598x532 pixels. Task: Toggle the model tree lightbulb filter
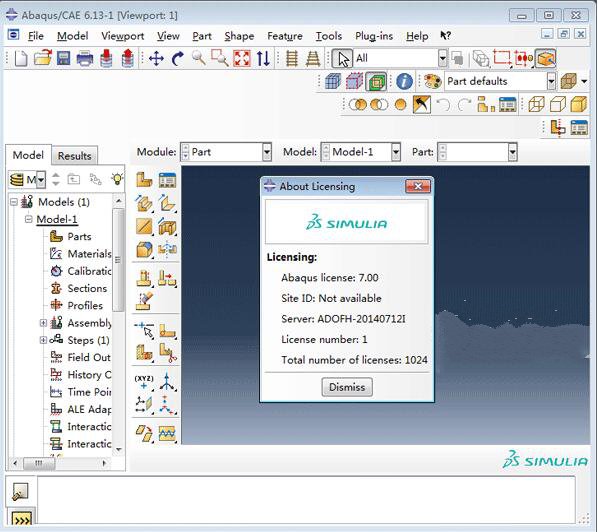[117, 179]
